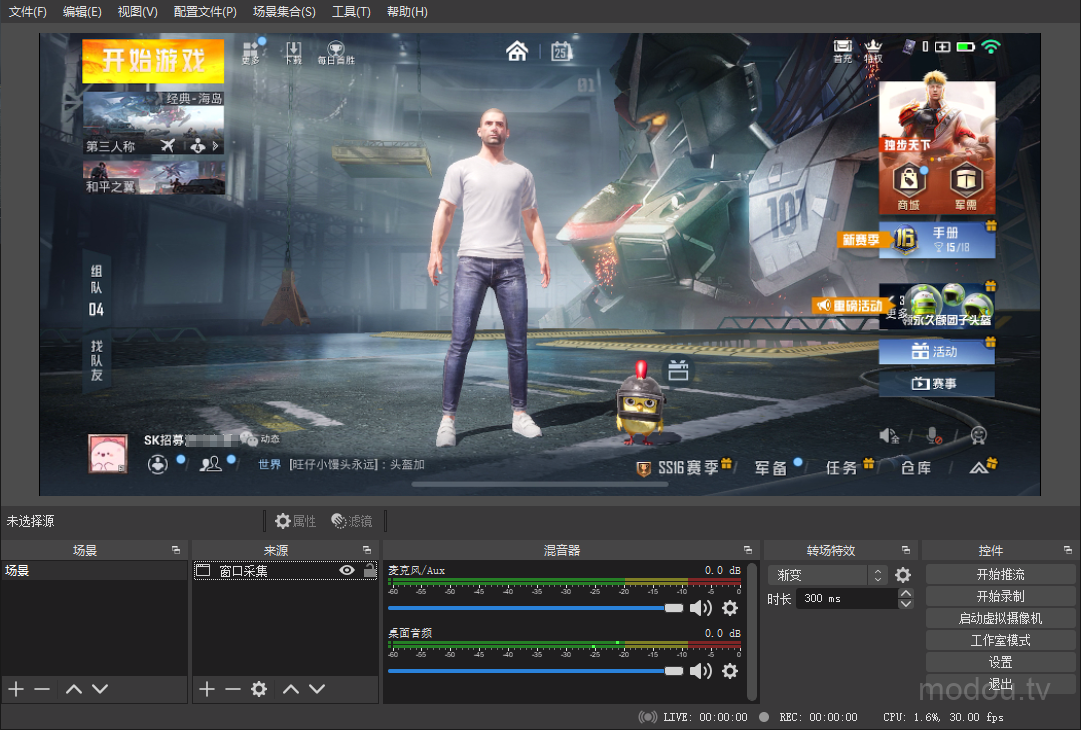The height and width of the screenshot is (730, 1081).
Task: Open the 工具(T) menu
Action: 351,12
